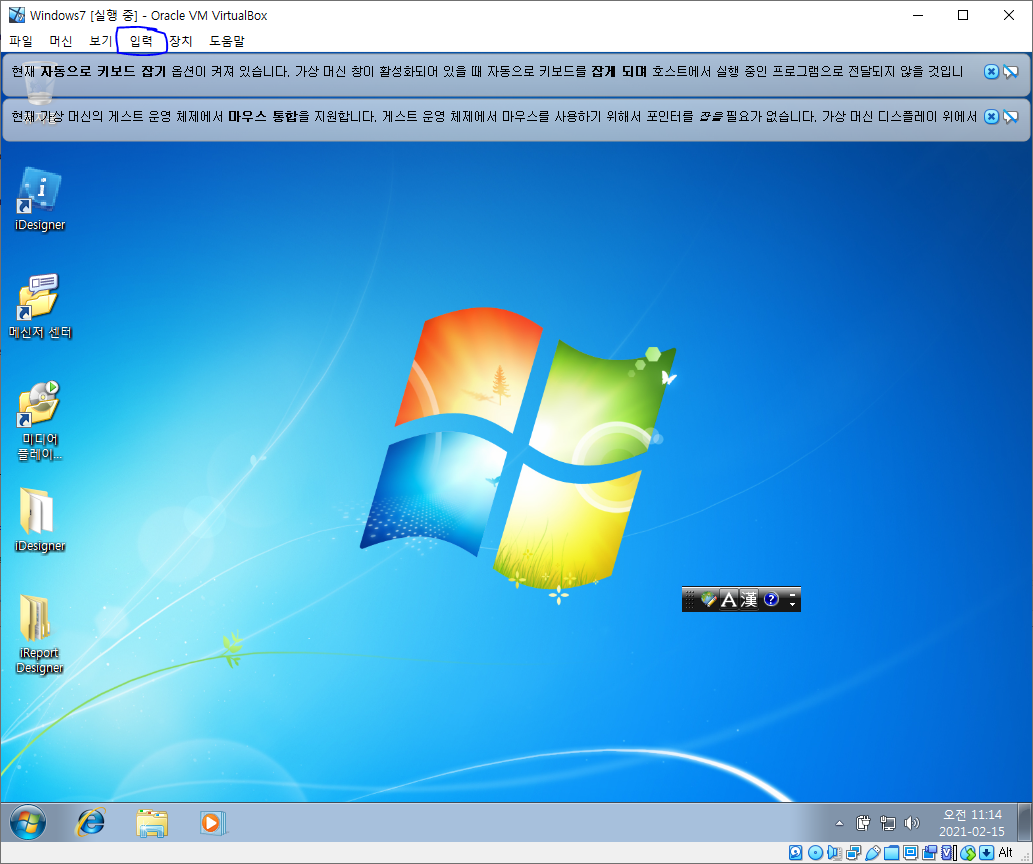The height and width of the screenshot is (864, 1033).
Task: Click the language bar drag handle
Action: [689, 599]
